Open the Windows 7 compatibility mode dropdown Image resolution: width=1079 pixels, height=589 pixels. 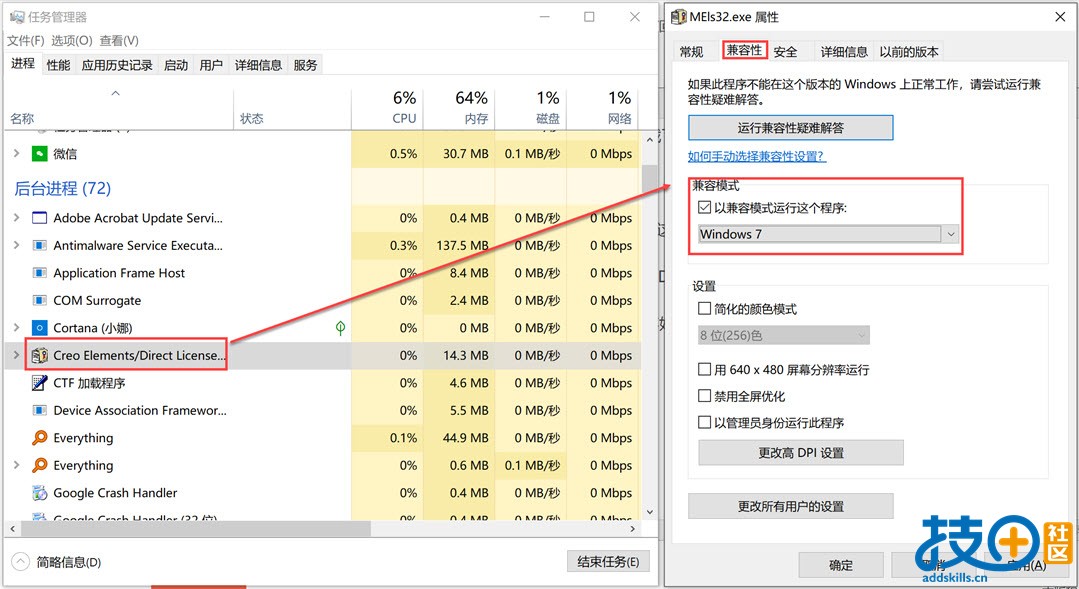pos(828,234)
